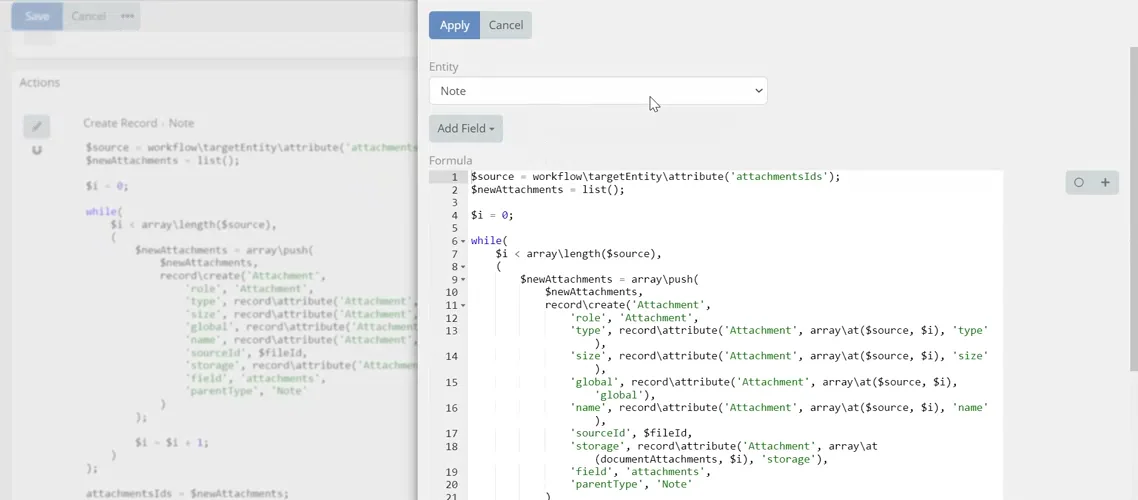Screen dimensions: 1138x500
Task: Click line number 18 in the gutter
Action: point(451,446)
